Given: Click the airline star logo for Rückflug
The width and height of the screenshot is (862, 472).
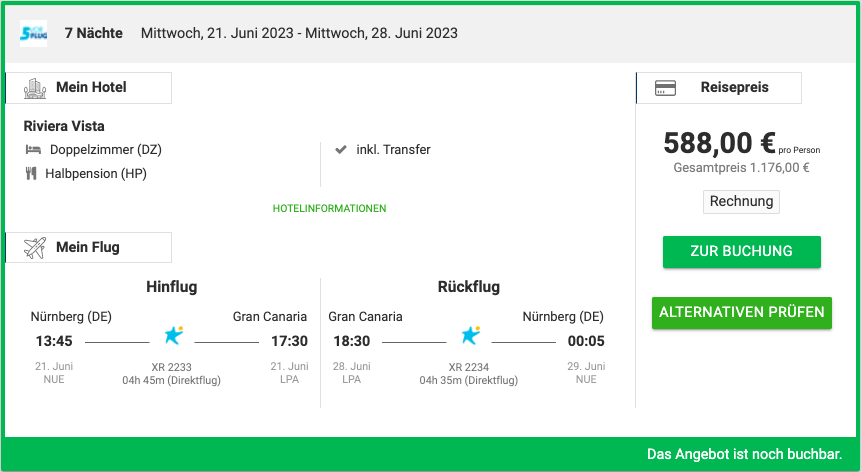Looking at the screenshot, I should click(471, 335).
